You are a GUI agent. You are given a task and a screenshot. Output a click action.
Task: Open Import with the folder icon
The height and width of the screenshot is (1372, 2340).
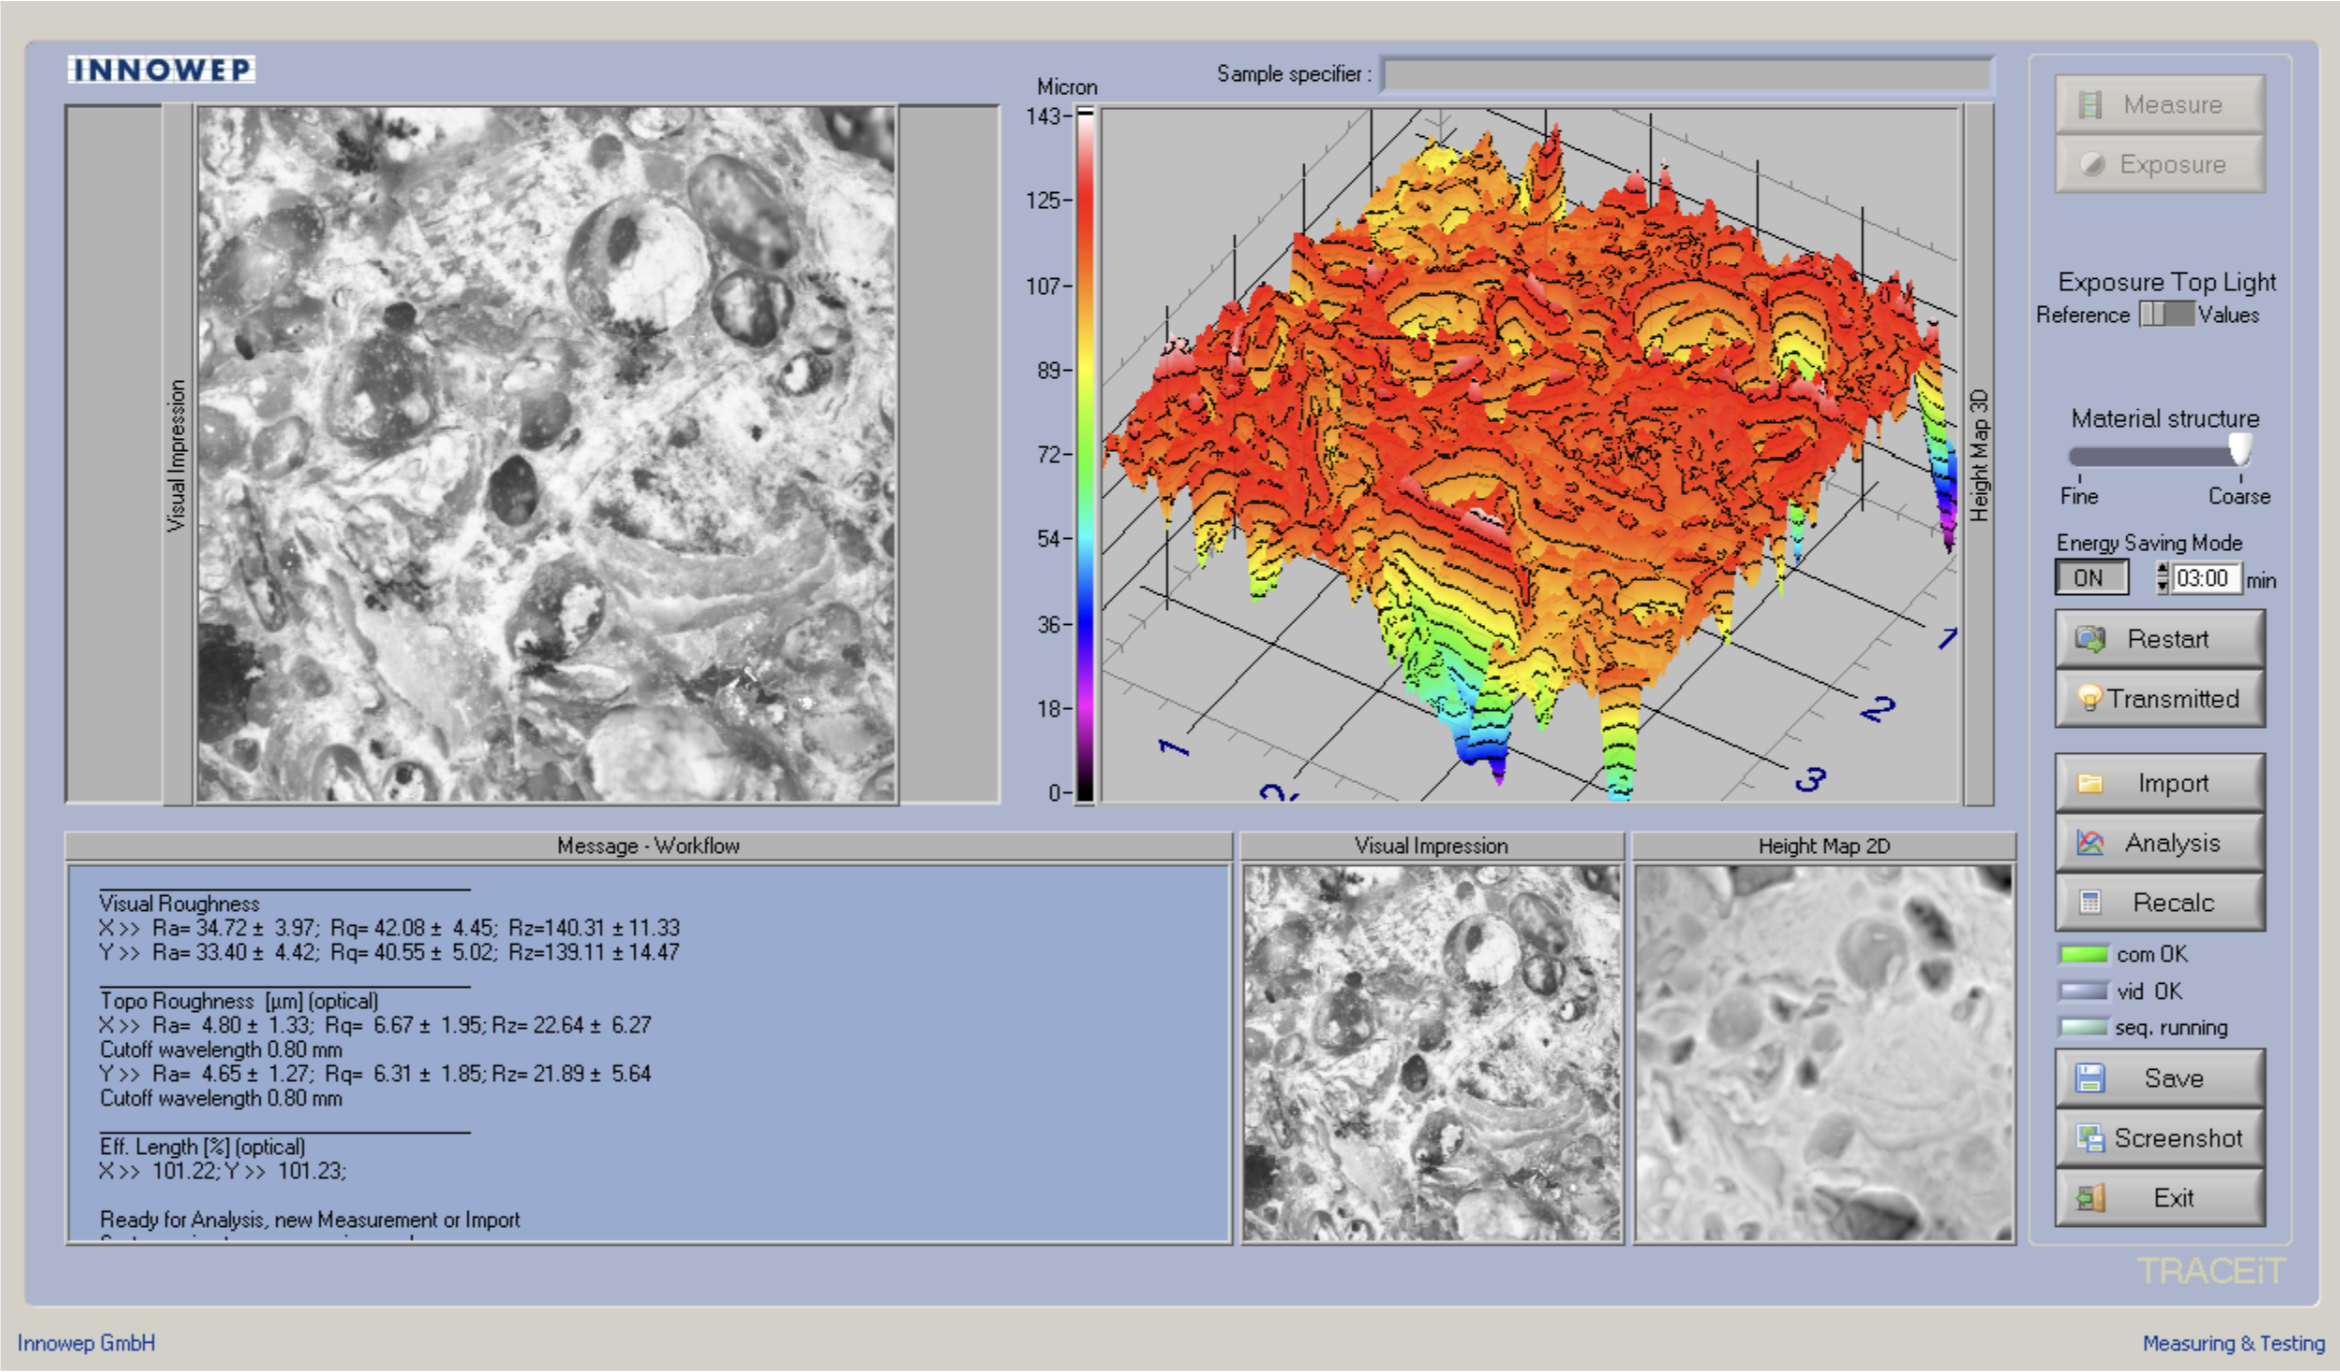(2160, 783)
